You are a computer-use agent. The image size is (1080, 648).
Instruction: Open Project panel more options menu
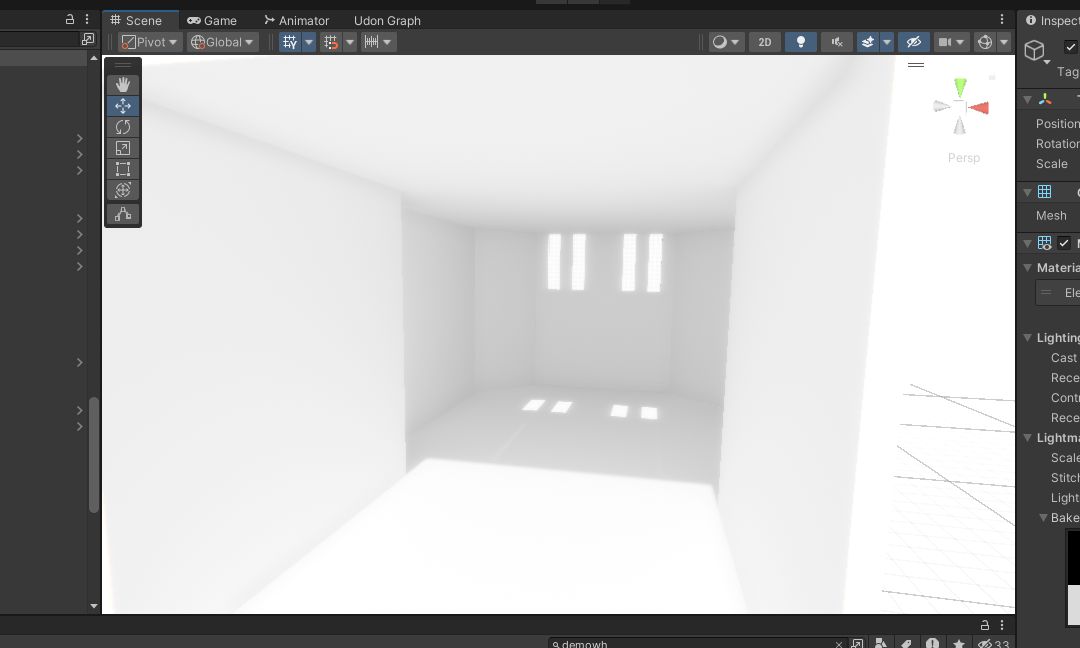tap(1001, 625)
